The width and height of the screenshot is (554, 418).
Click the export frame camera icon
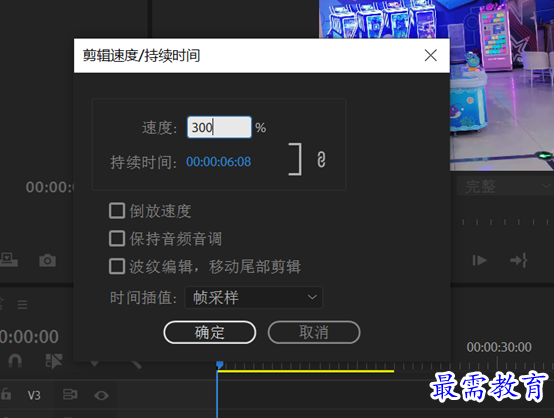click(47, 260)
